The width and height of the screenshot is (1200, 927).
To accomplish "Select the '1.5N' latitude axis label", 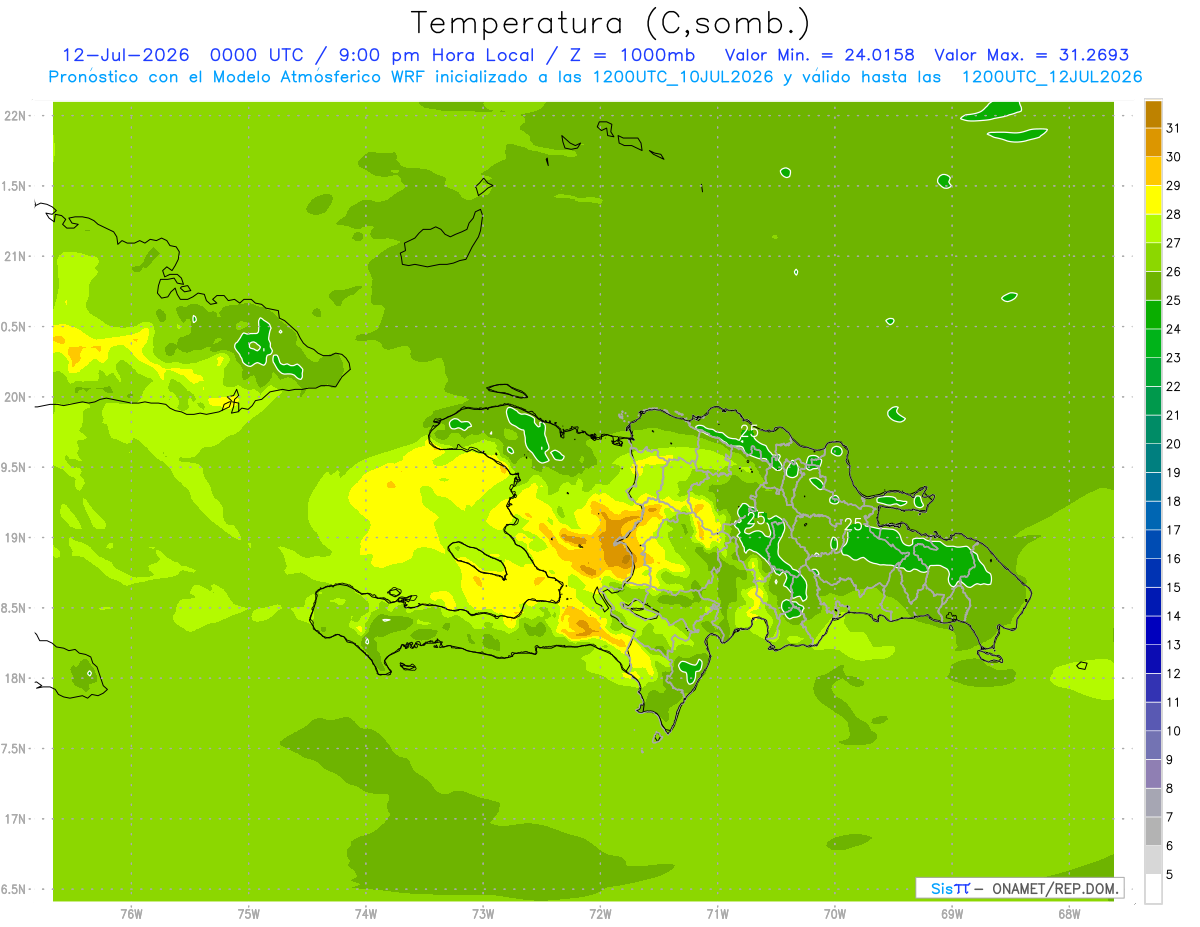I will (x=15, y=187).
